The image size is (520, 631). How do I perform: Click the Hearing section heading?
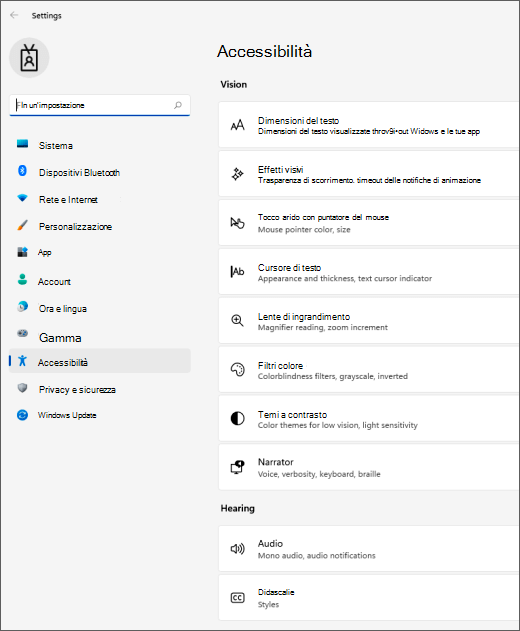(237, 508)
